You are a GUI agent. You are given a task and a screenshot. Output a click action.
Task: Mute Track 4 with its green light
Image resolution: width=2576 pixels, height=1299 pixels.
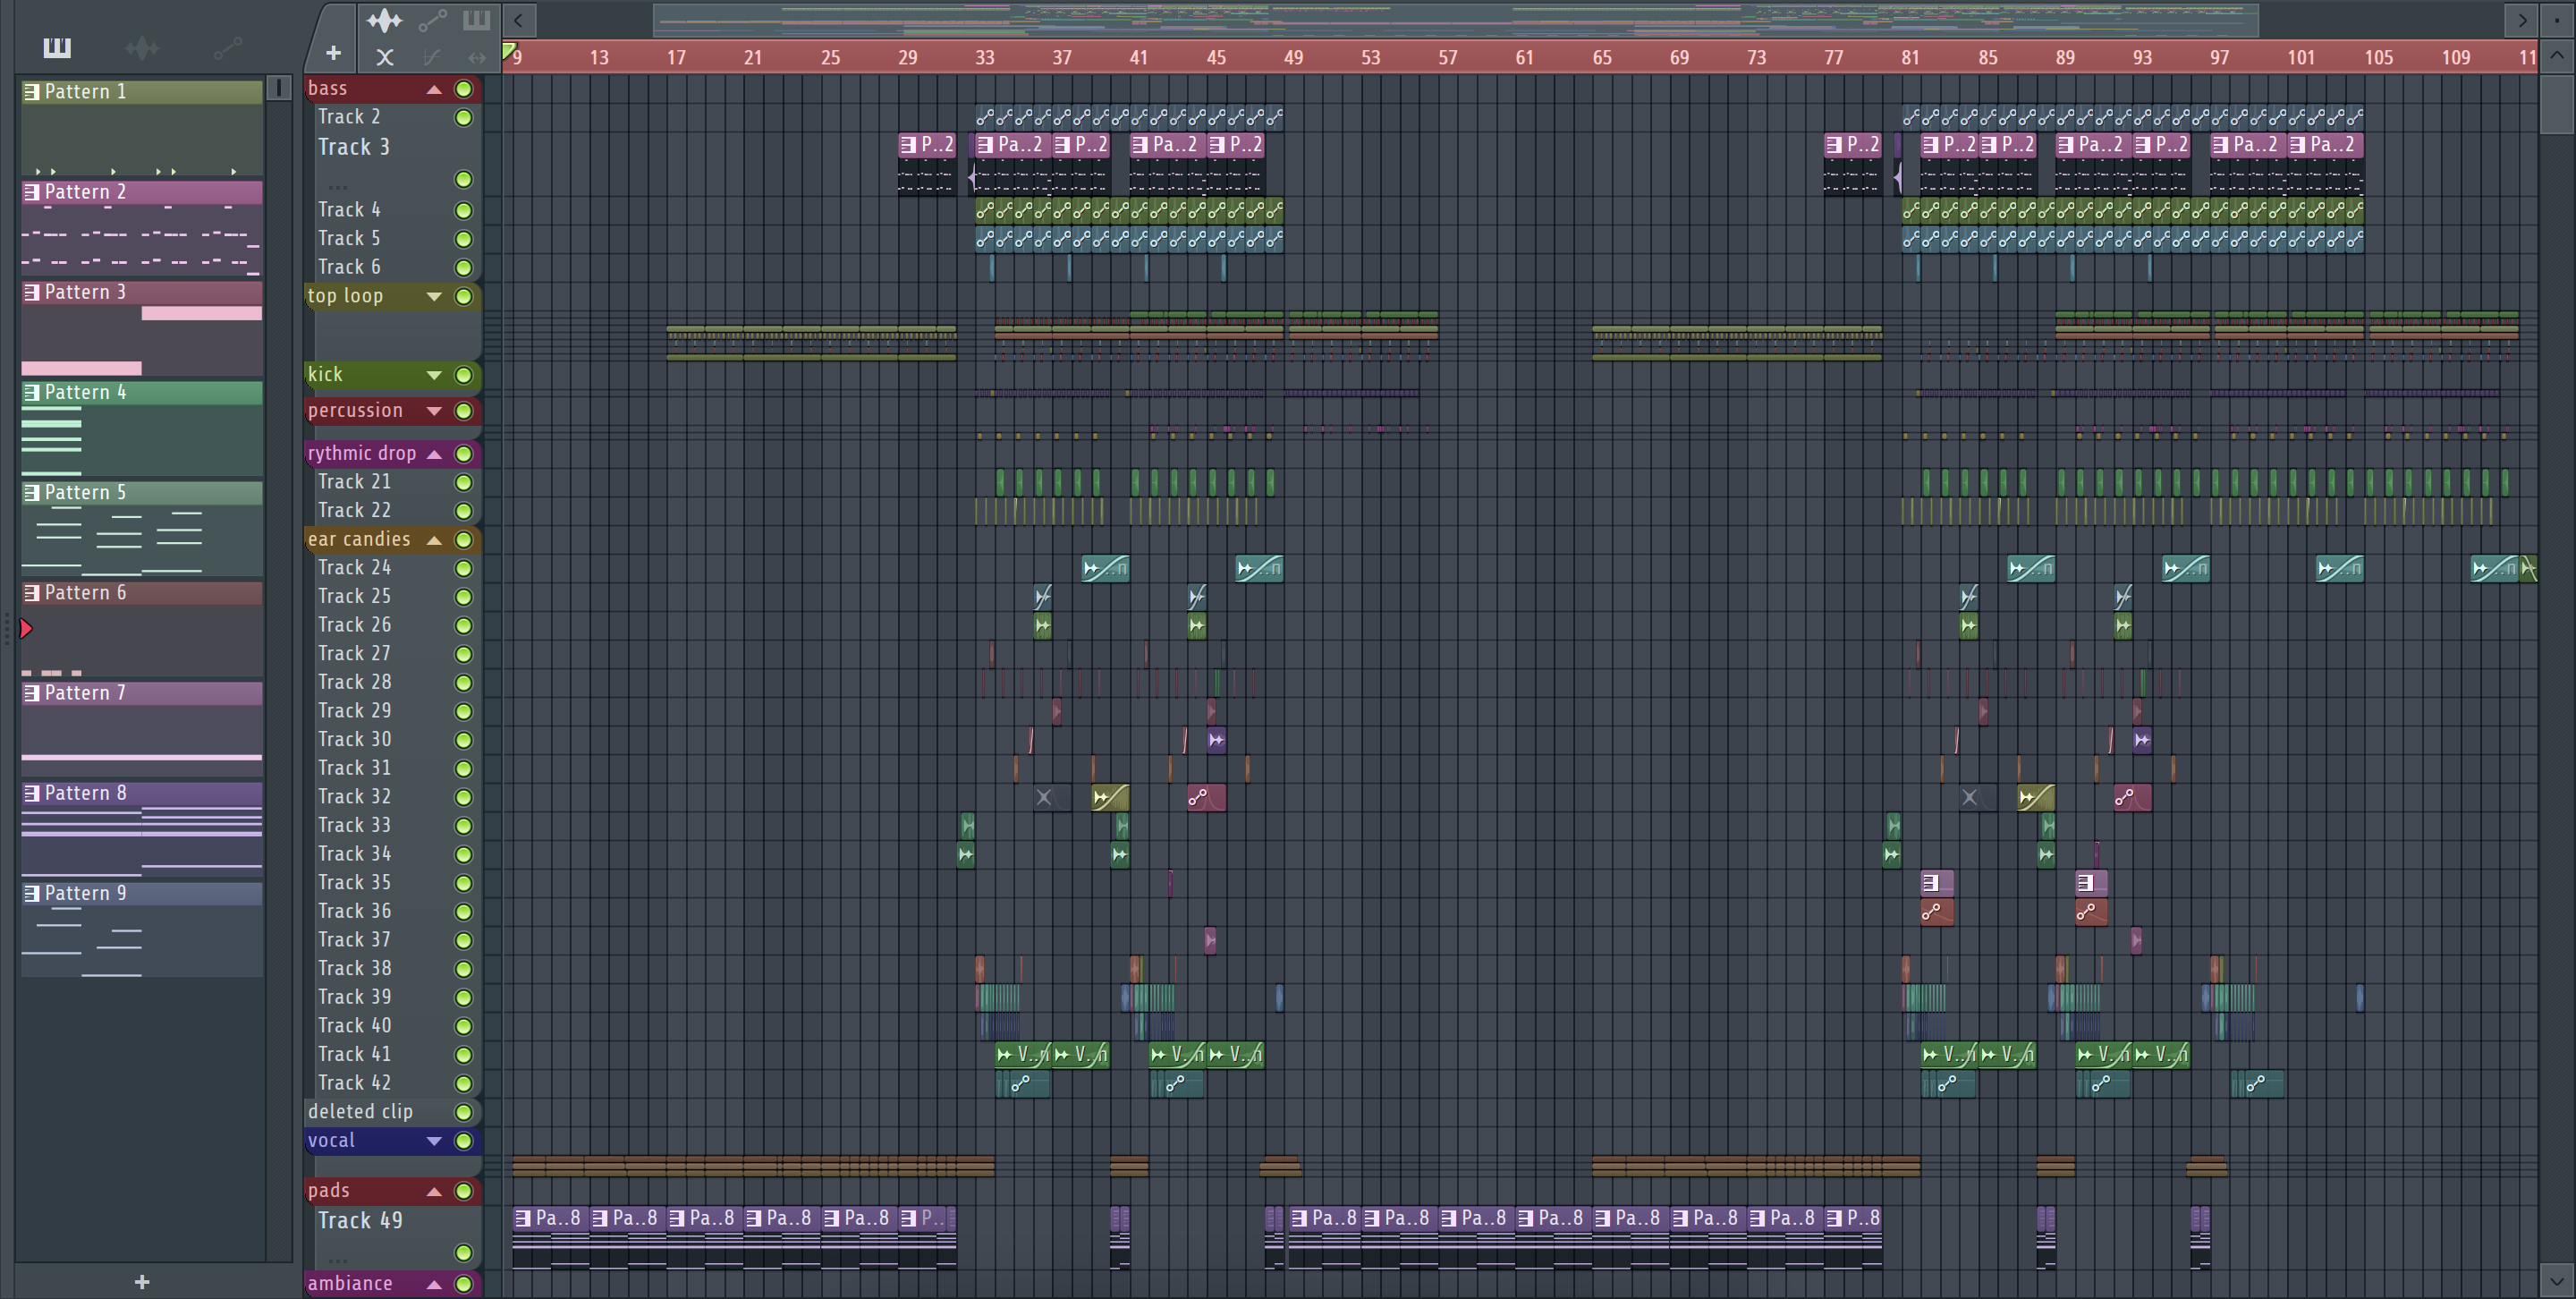tap(463, 210)
